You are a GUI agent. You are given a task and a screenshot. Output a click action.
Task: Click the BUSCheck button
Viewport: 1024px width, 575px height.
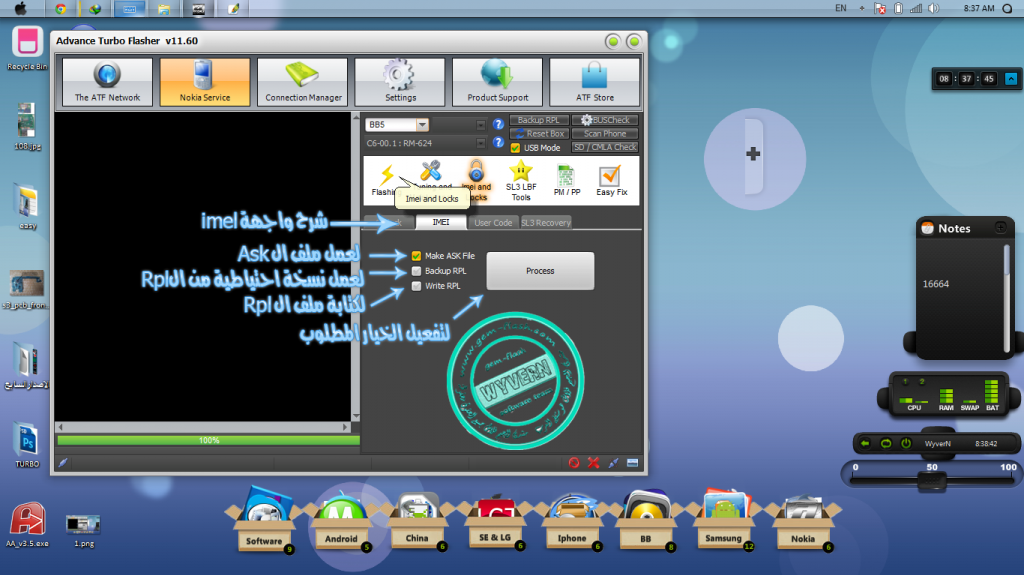pos(605,120)
